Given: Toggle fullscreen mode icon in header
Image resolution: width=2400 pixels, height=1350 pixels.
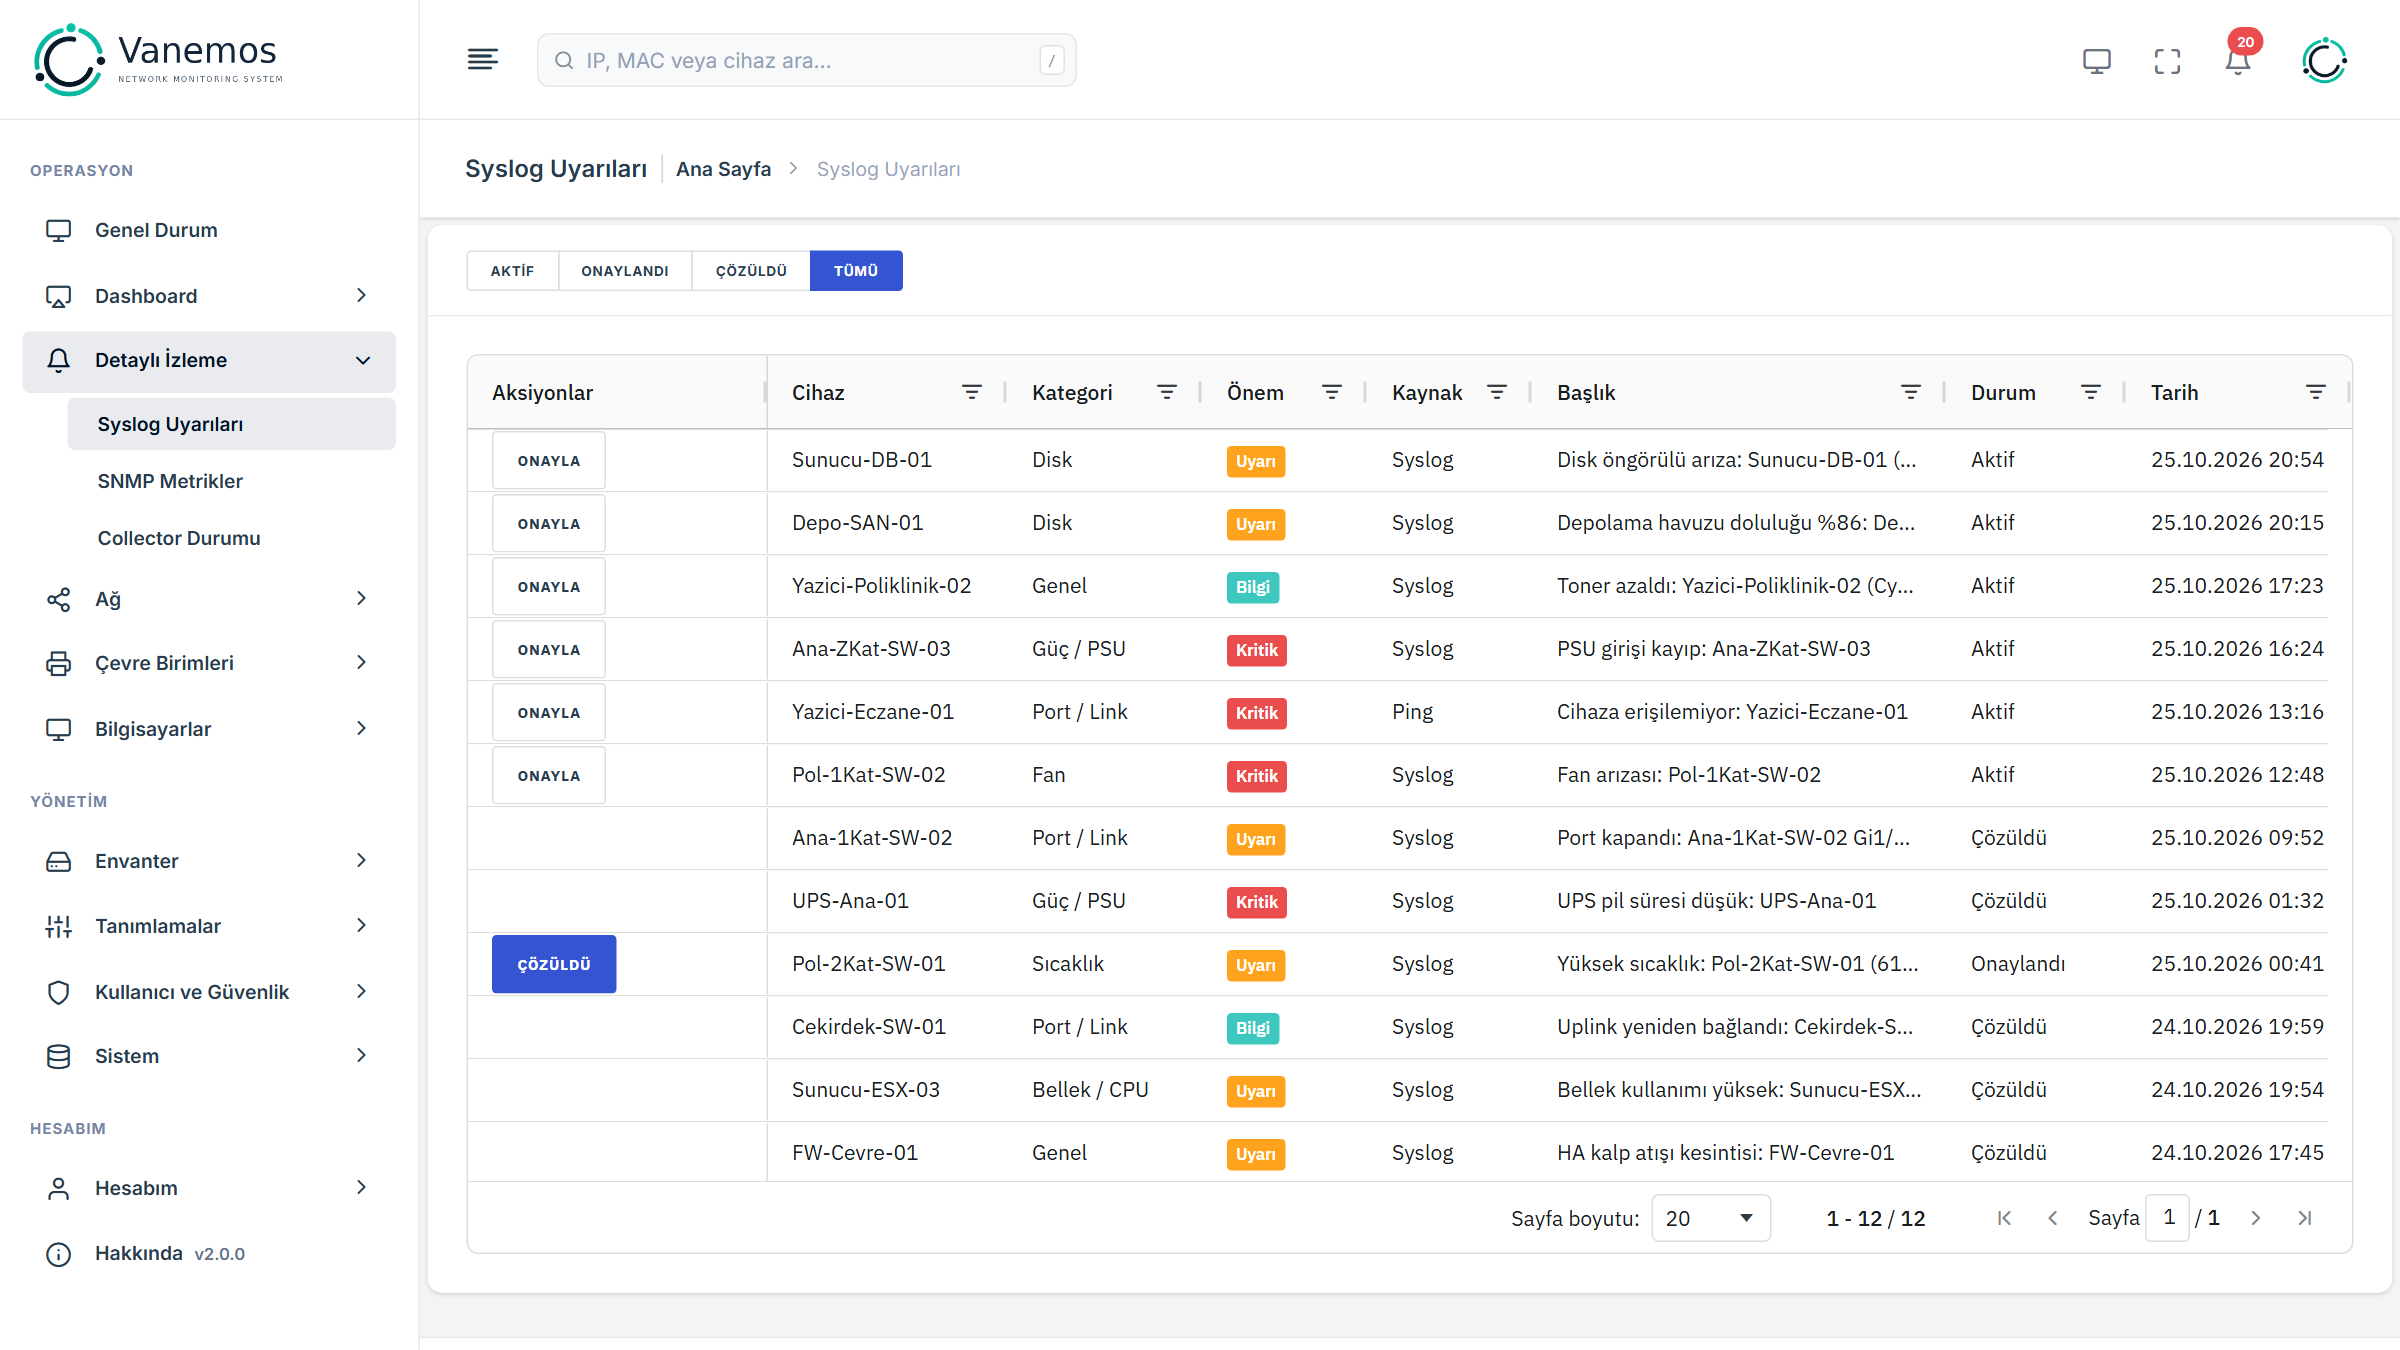Looking at the screenshot, I should click(2167, 61).
